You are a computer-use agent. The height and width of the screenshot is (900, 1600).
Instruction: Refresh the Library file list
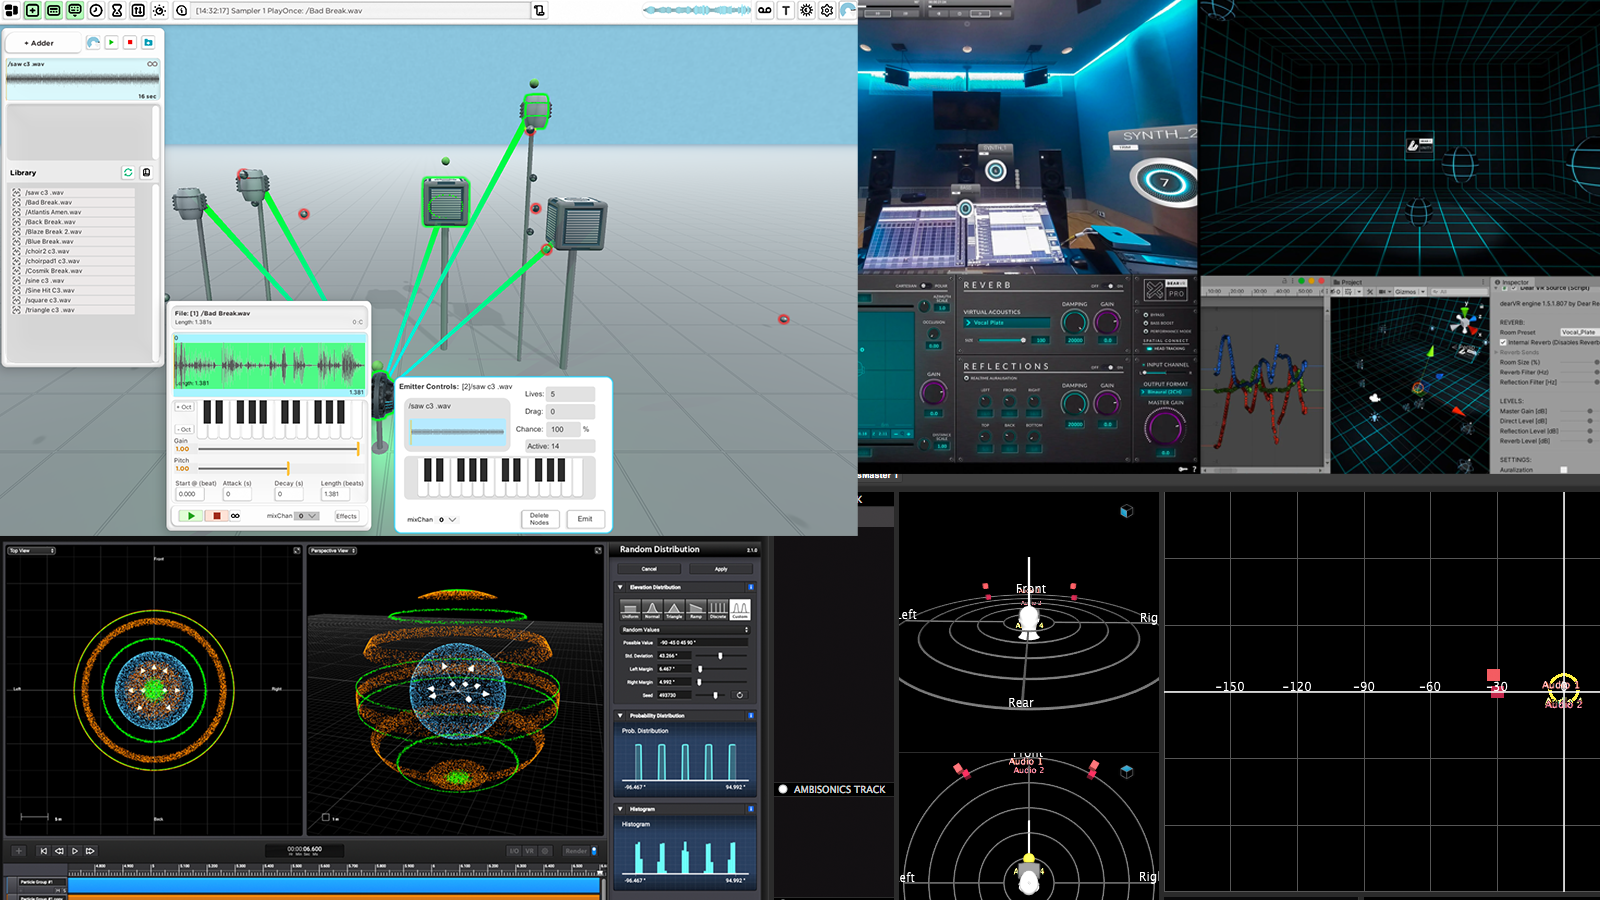click(128, 172)
